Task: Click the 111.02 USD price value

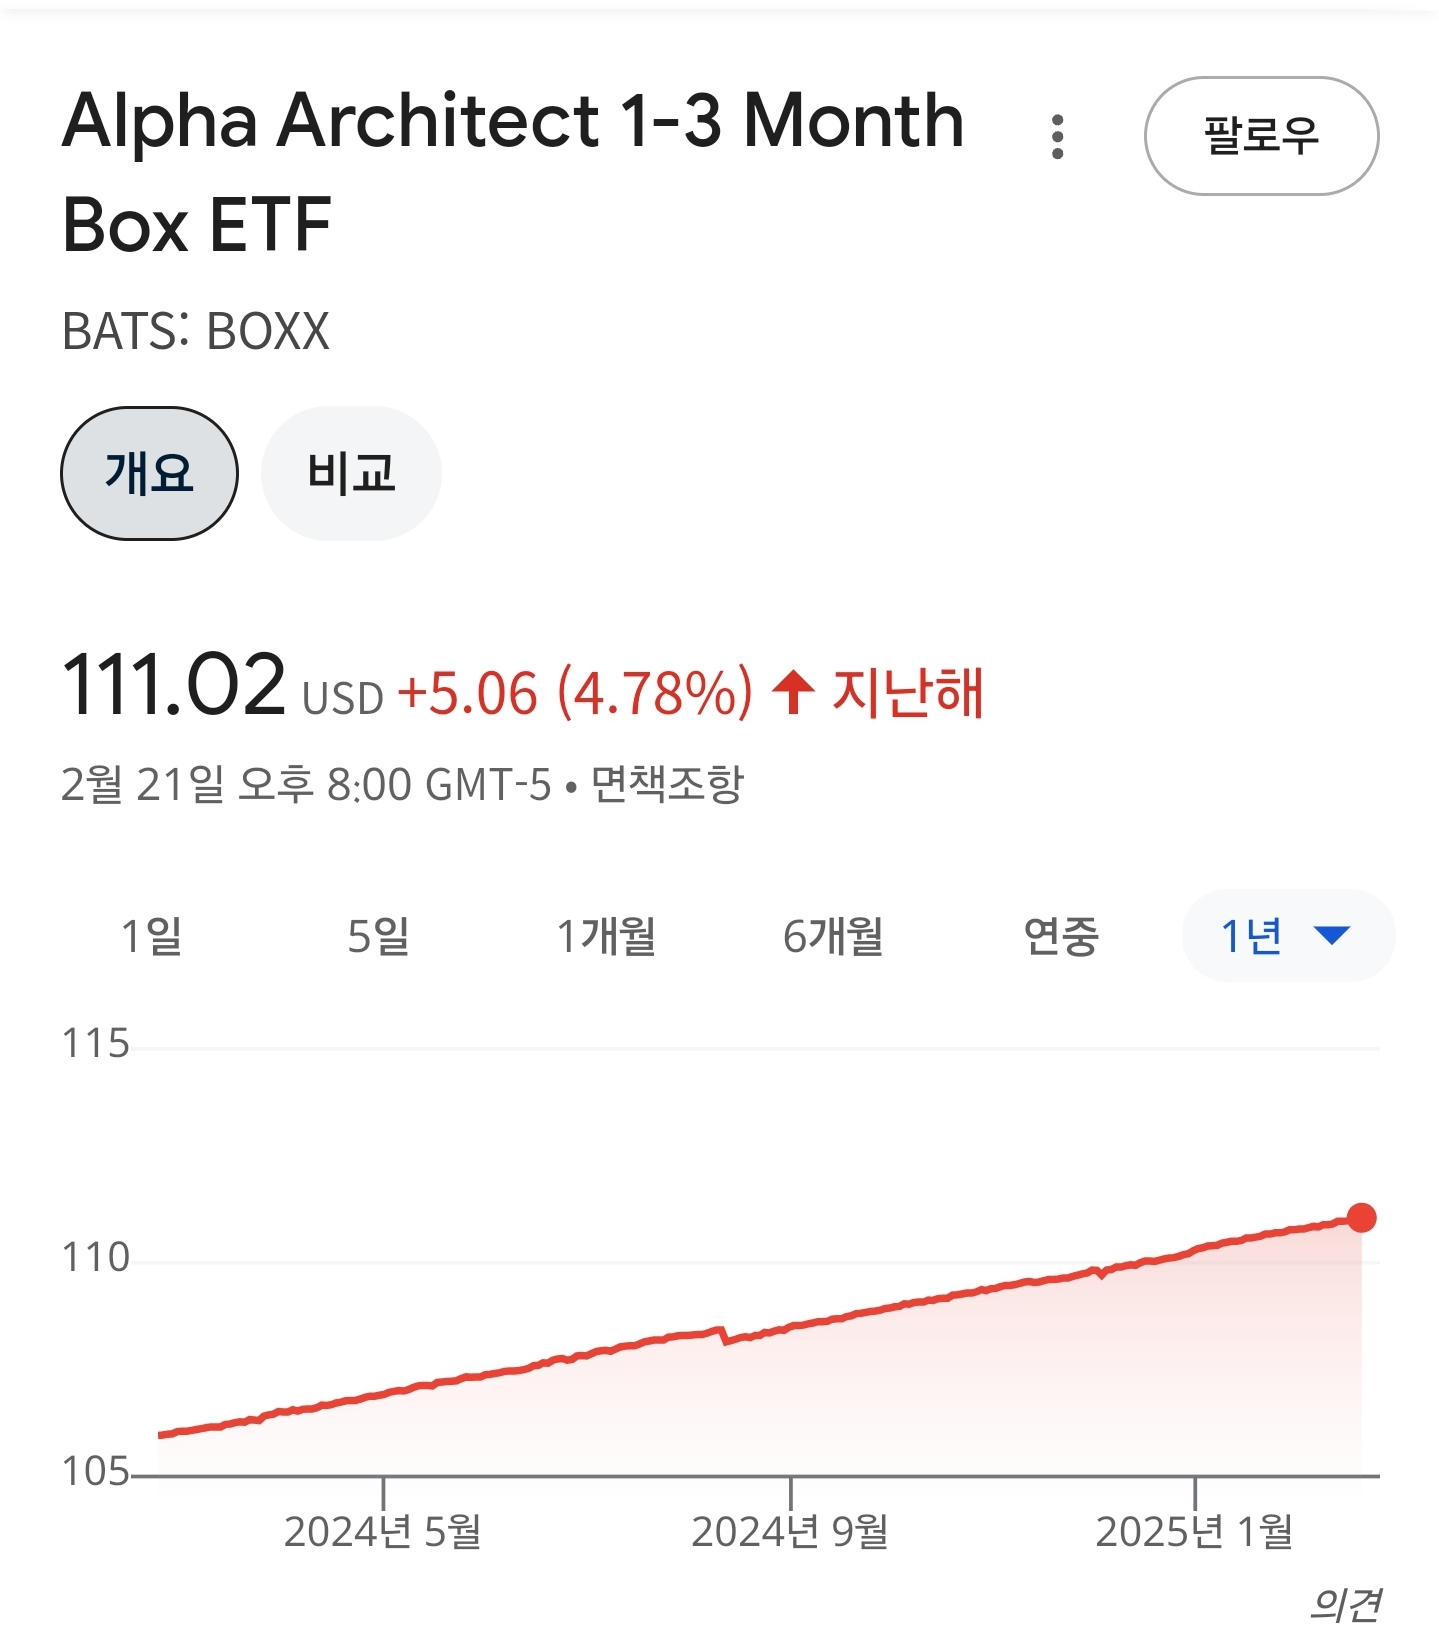Action: pos(223,686)
